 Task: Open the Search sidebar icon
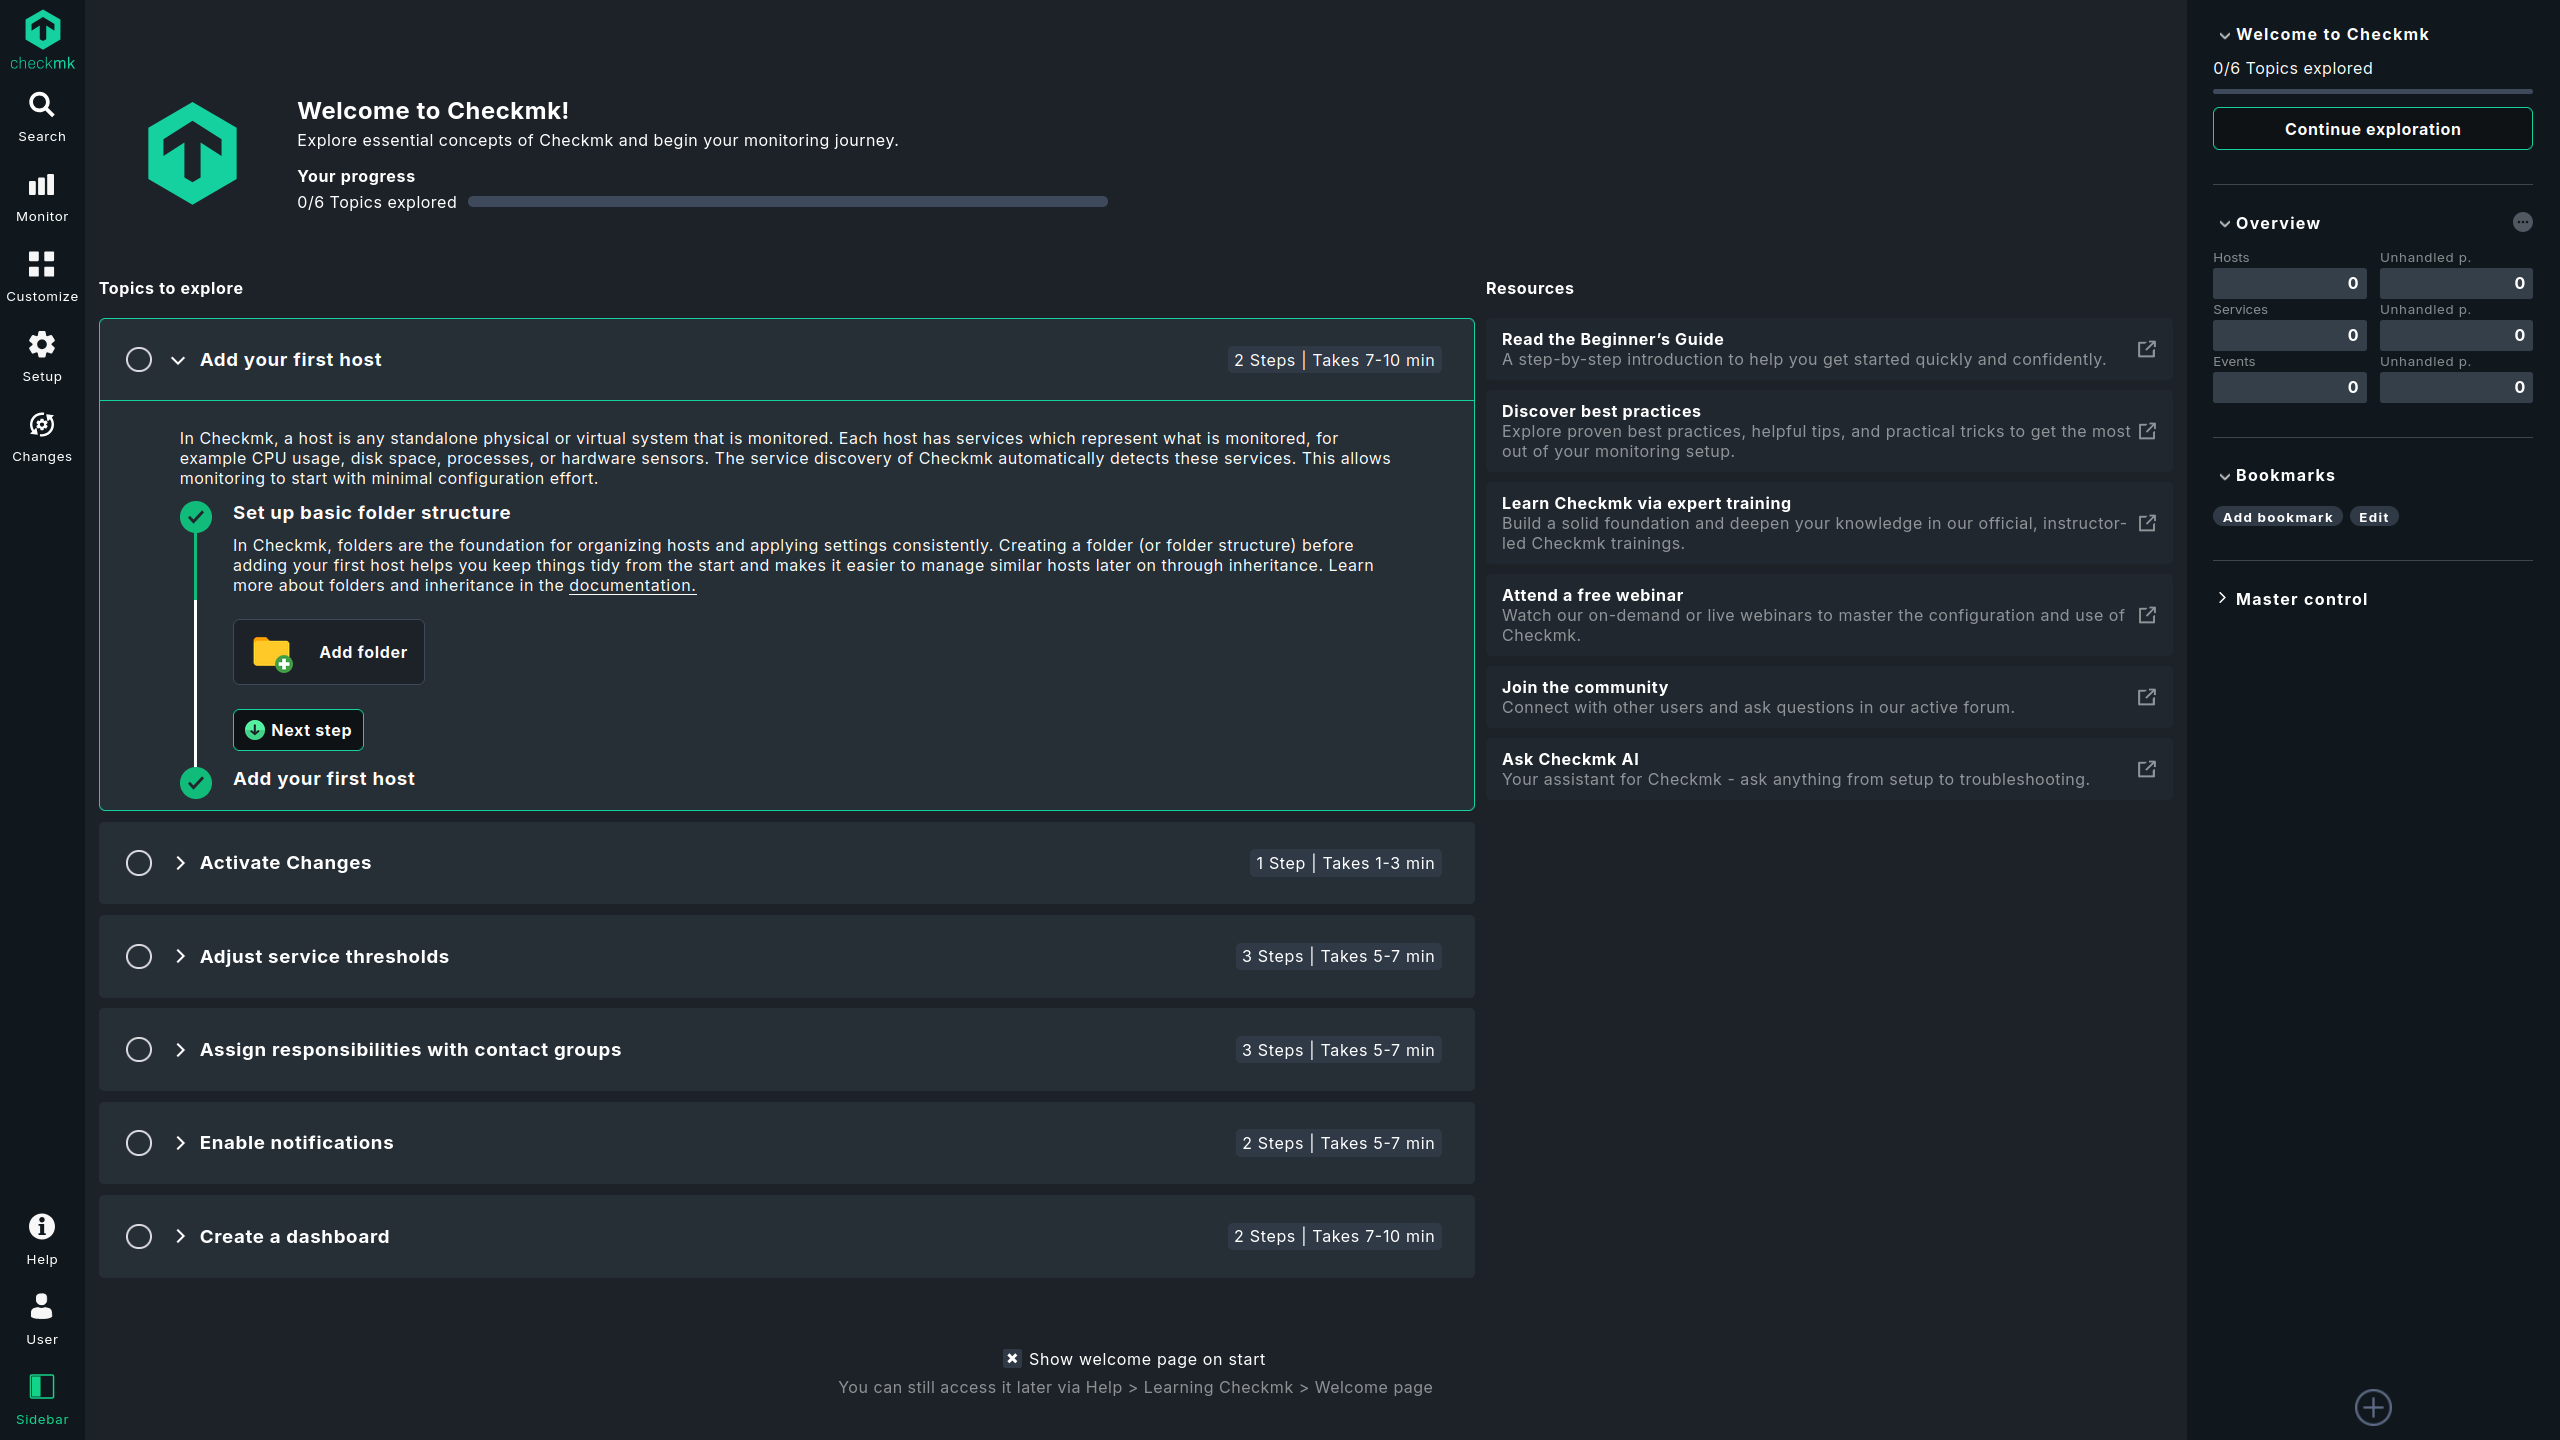coord(41,113)
